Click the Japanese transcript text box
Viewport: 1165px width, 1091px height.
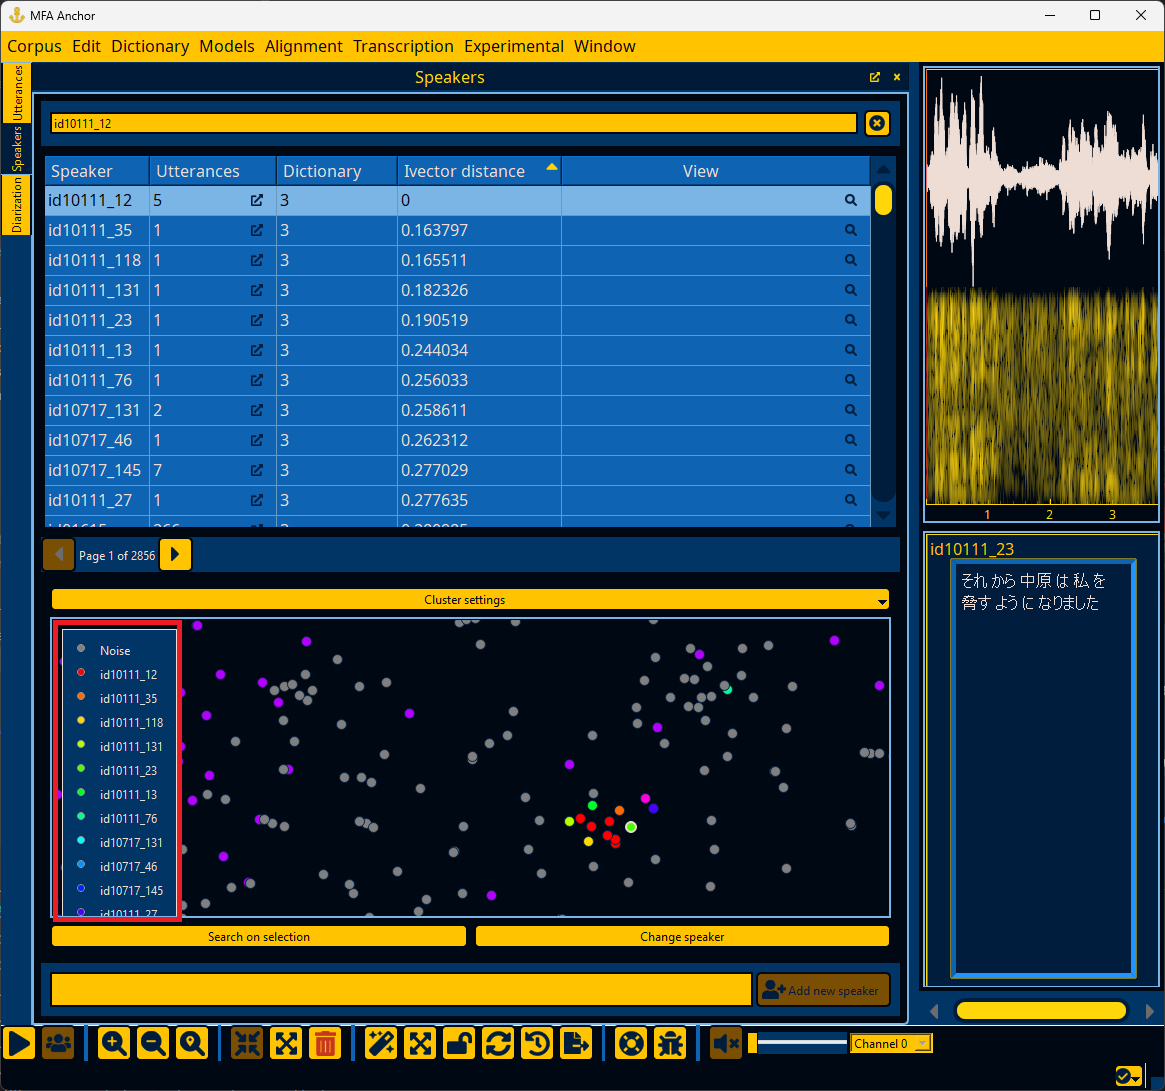point(1042,768)
